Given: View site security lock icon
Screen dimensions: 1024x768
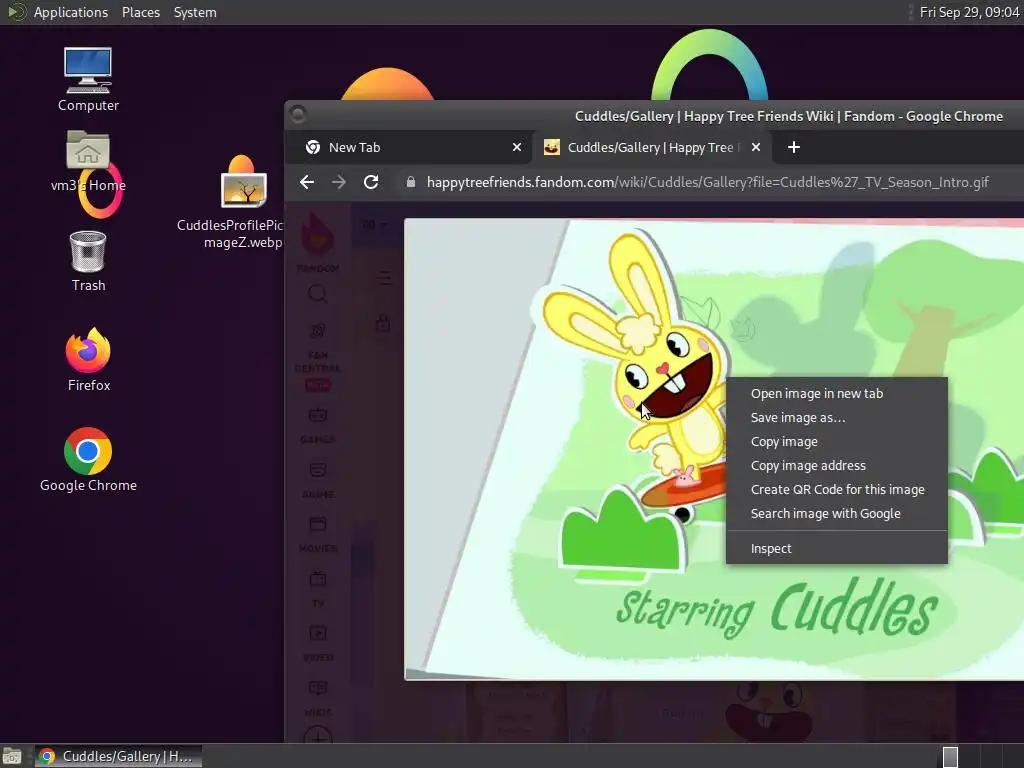Looking at the screenshot, I should coord(411,182).
